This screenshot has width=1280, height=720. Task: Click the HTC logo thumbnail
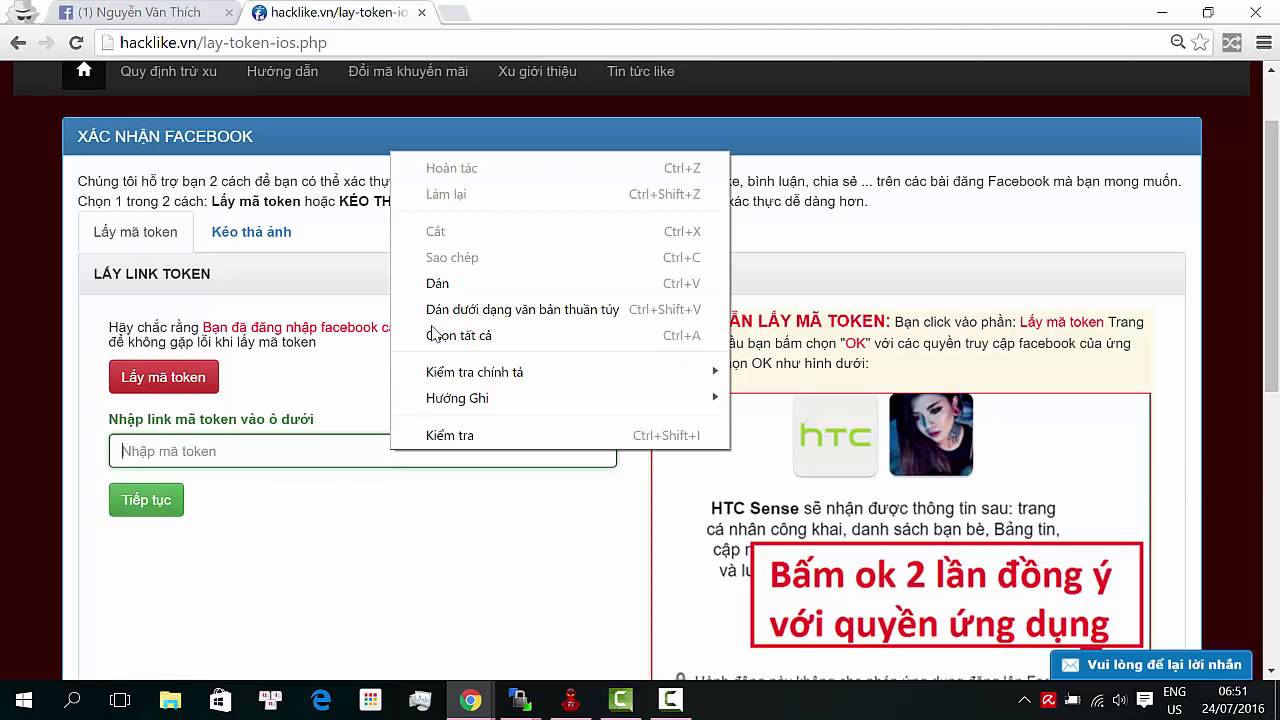point(835,435)
